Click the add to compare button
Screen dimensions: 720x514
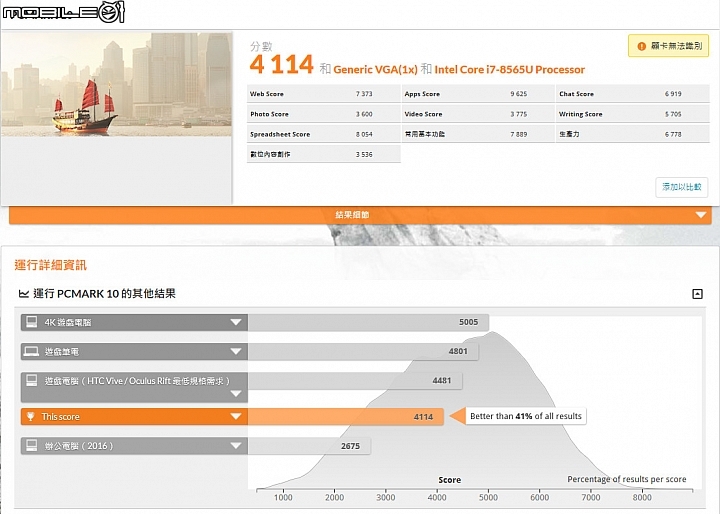(681, 187)
